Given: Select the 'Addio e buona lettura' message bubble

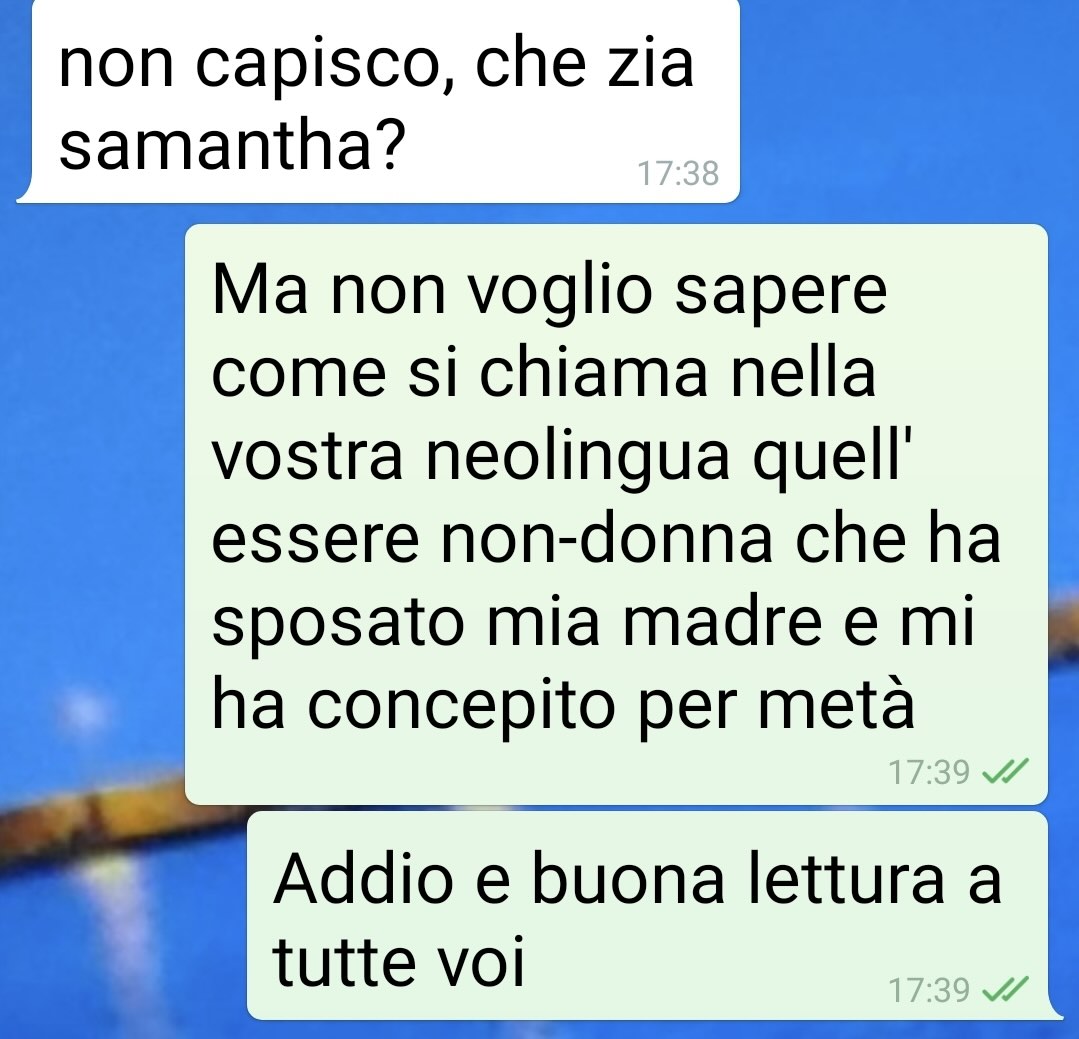Looking at the screenshot, I should (648, 915).
